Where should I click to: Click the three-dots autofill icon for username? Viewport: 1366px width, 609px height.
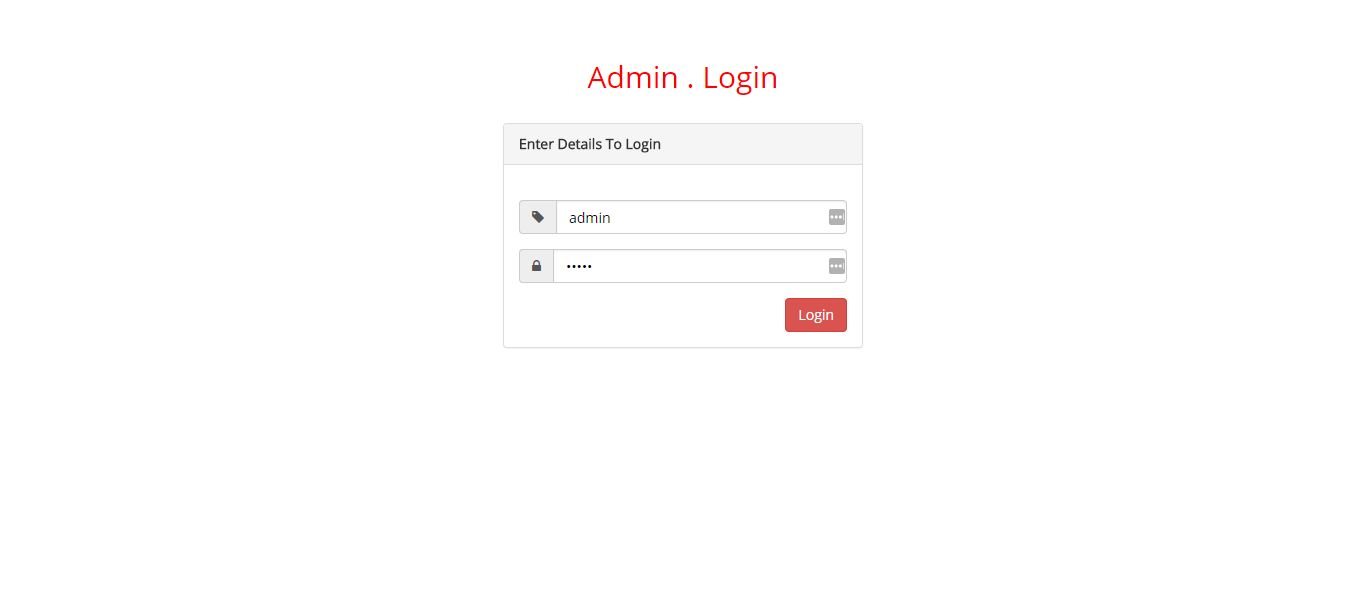pyautogui.click(x=837, y=217)
